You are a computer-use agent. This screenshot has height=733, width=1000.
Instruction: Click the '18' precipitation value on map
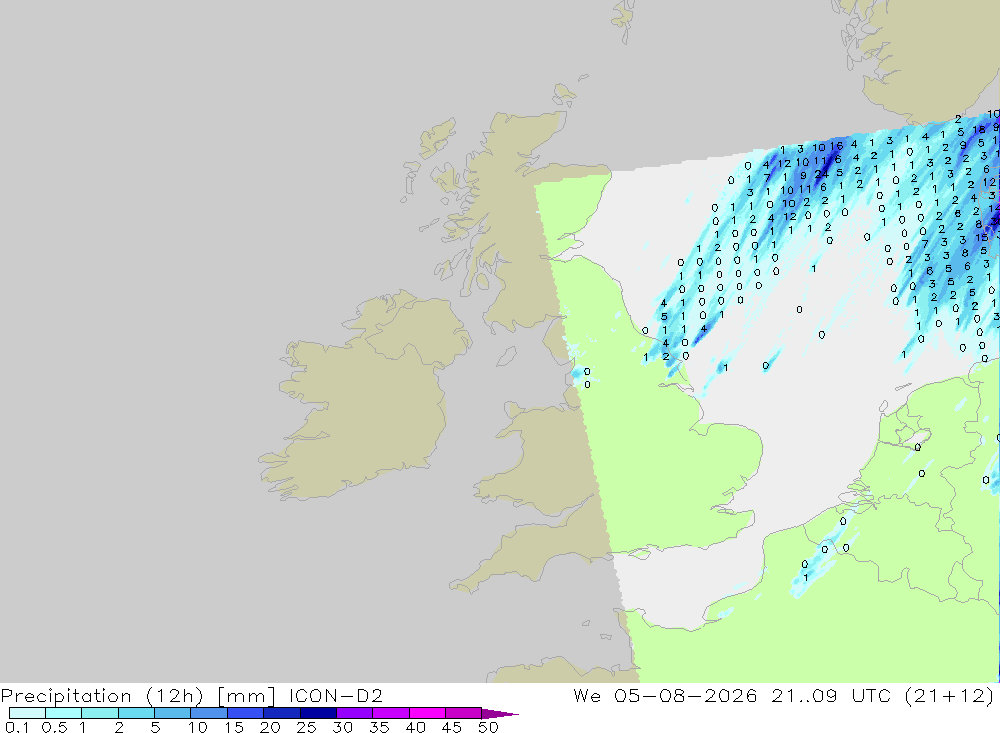tap(978, 130)
